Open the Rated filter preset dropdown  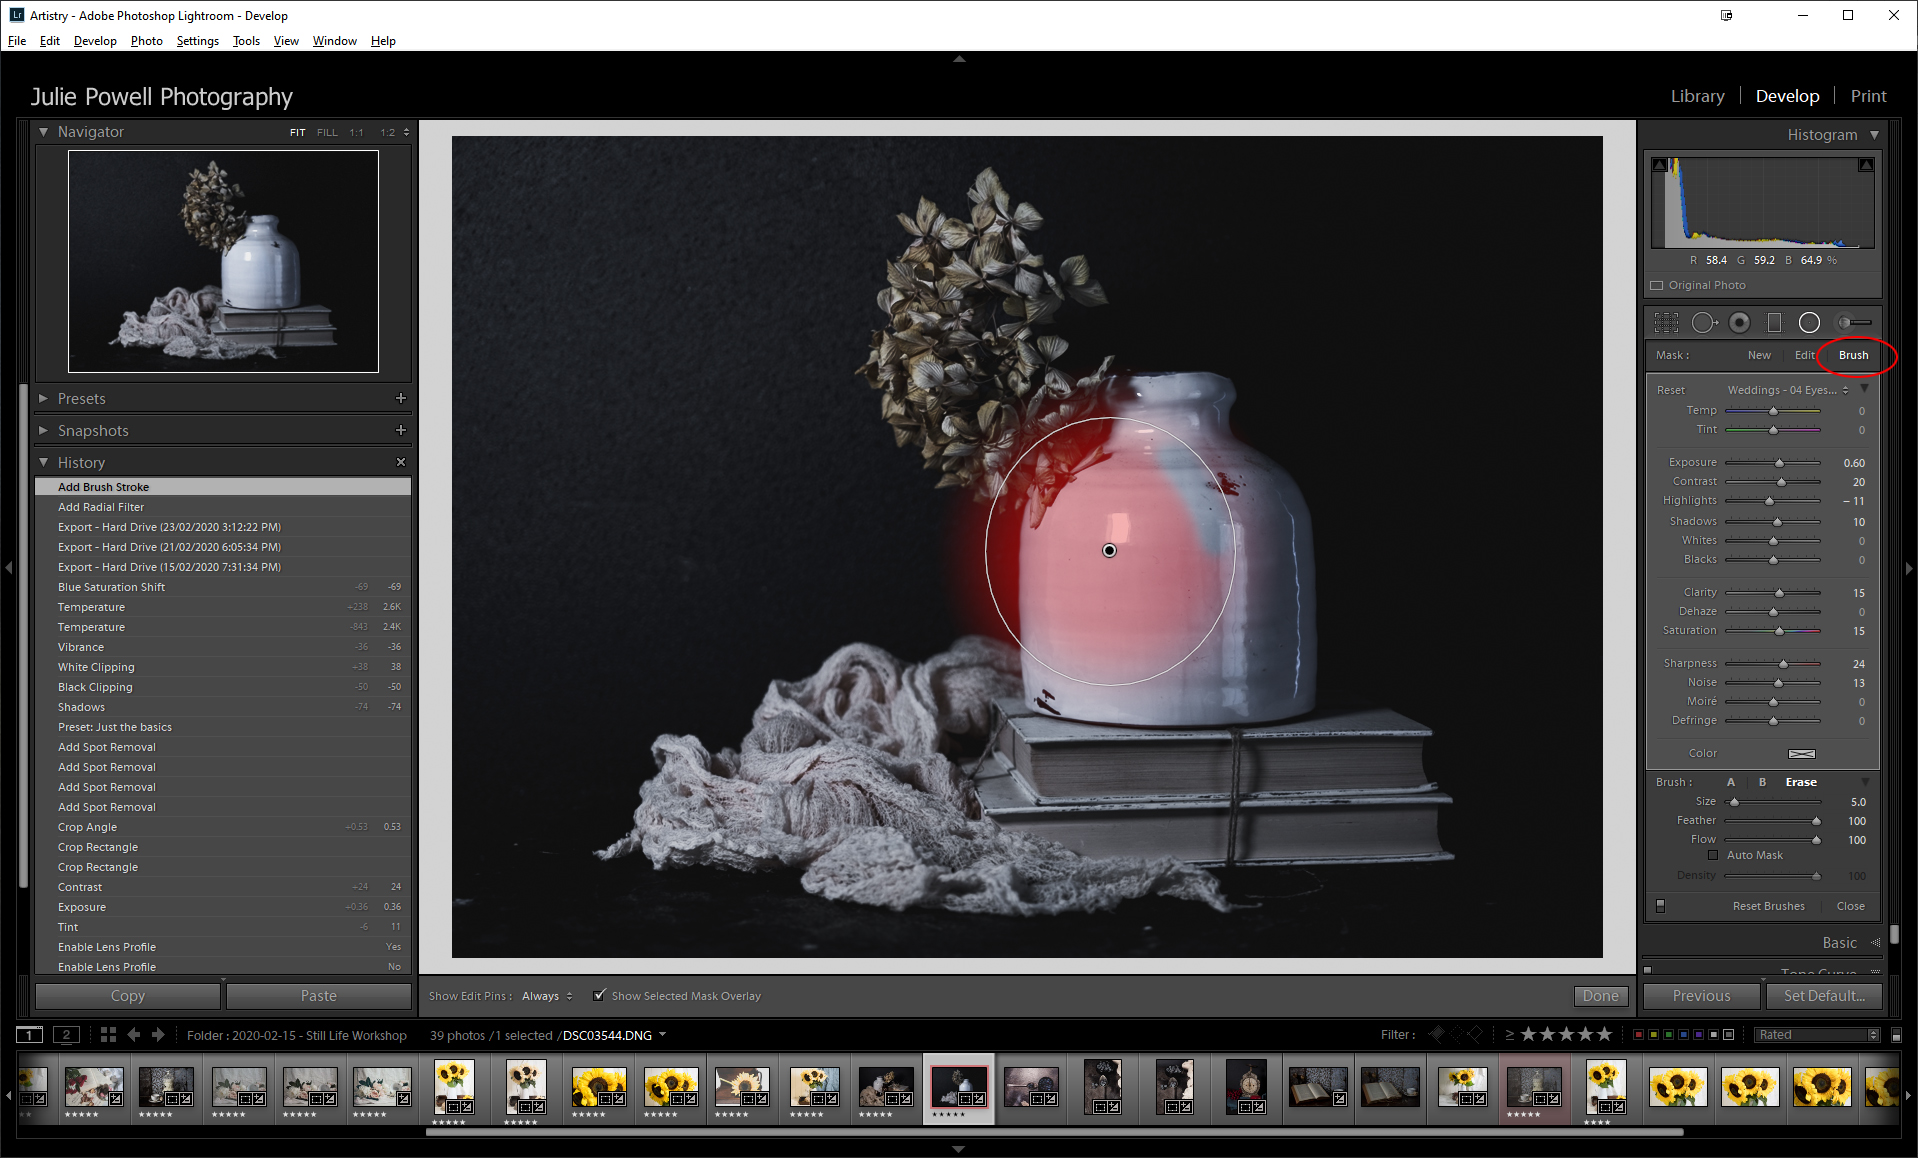(1817, 1035)
